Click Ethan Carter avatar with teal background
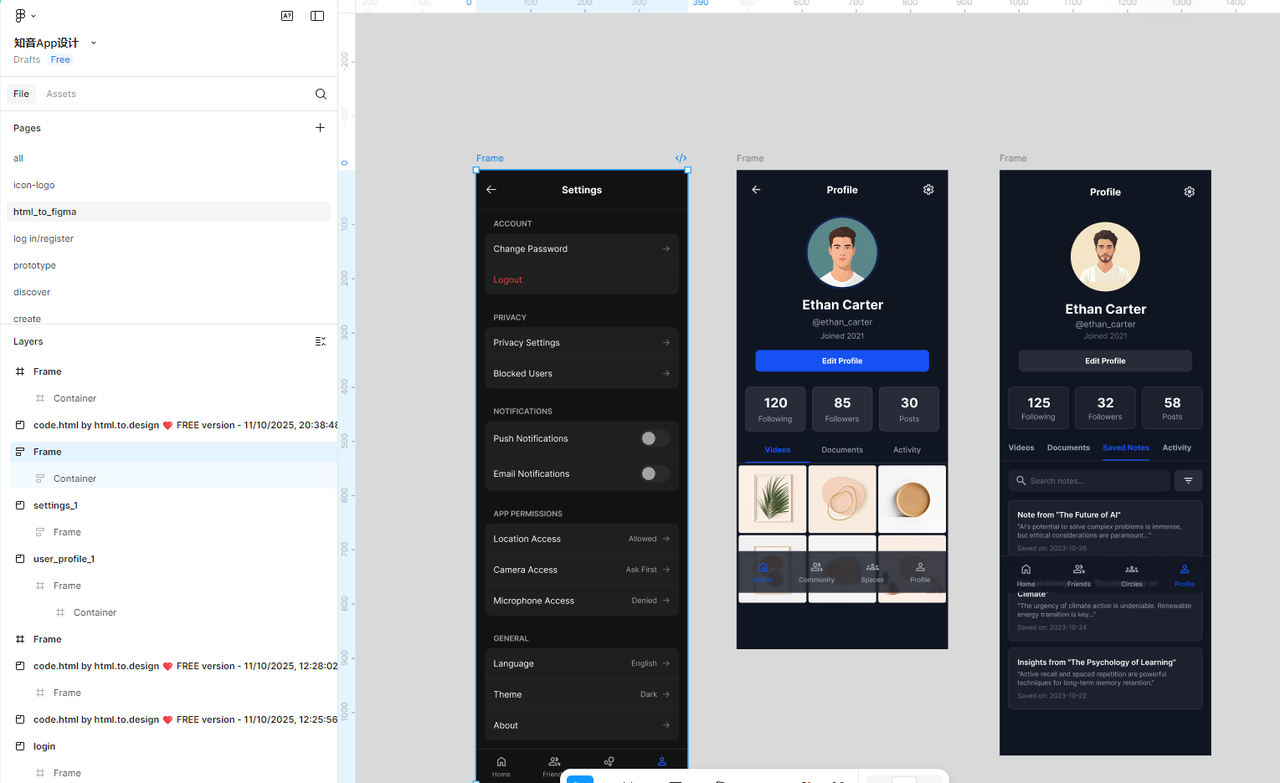 point(842,252)
